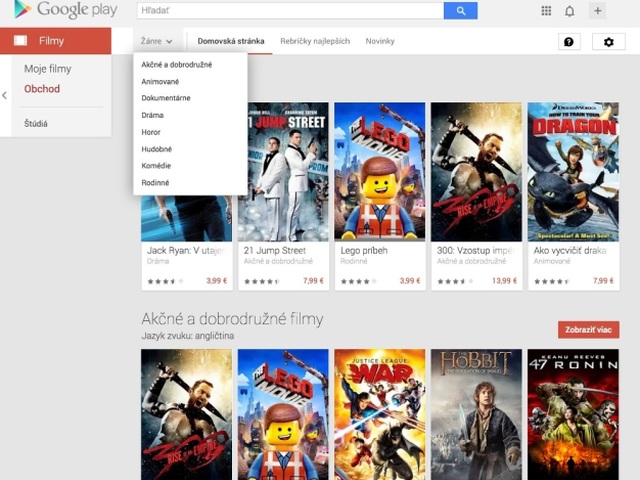Viewport: 640px width, 480px height.
Task: Switch to Rebríčky najlepších tab
Action: pyautogui.click(x=315, y=41)
